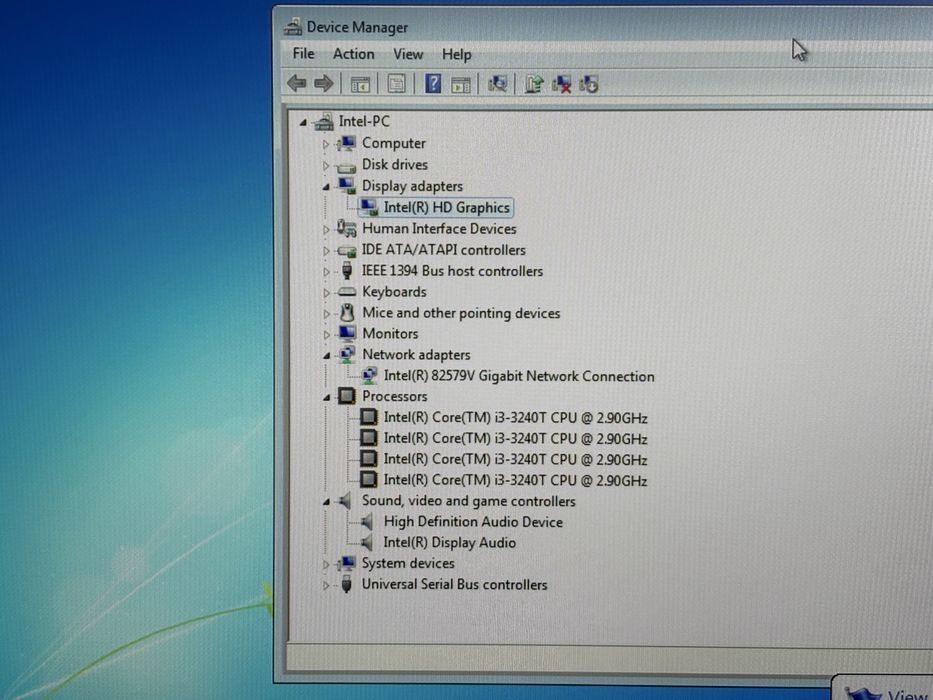Click the Disk drives label
The width and height of the screenshot is (933, 700).
click(395, 164)
